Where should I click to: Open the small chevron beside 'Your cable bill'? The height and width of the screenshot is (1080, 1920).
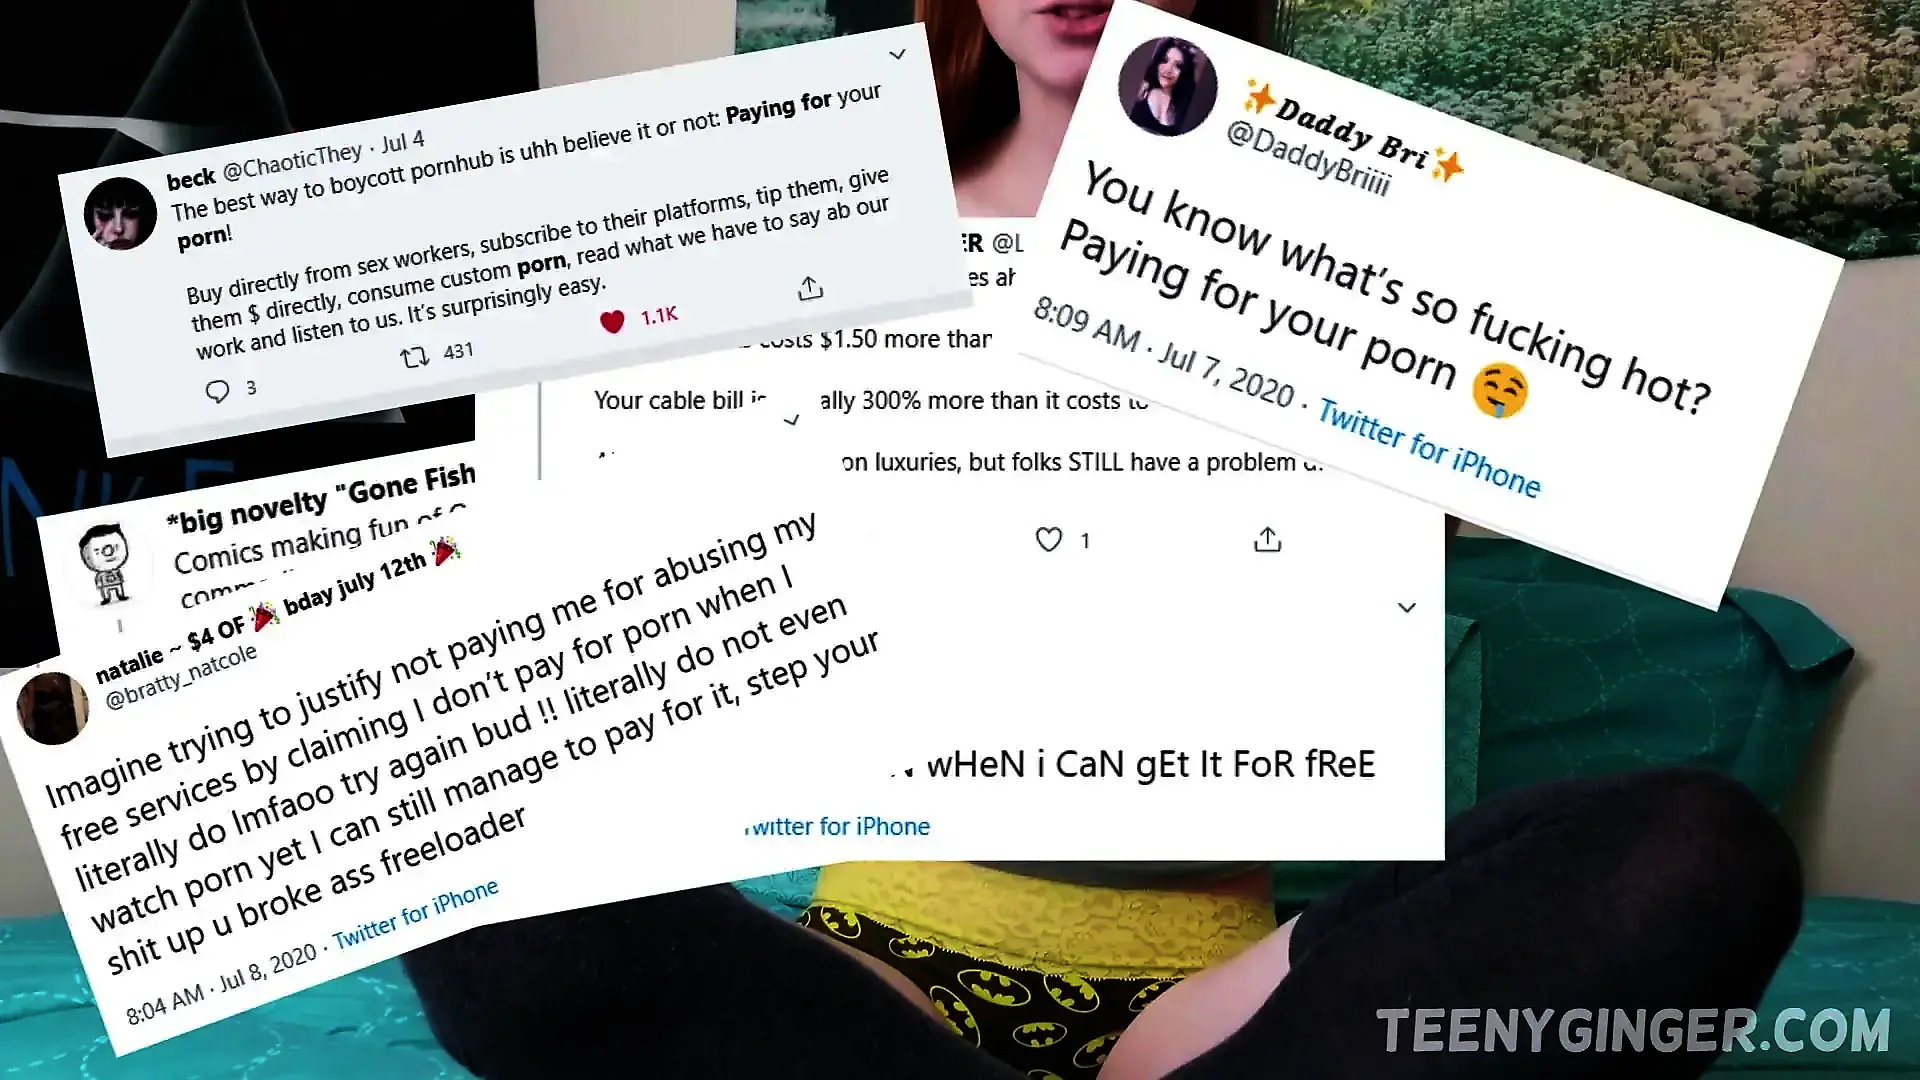pyautogui.click(x=791, y=420)
